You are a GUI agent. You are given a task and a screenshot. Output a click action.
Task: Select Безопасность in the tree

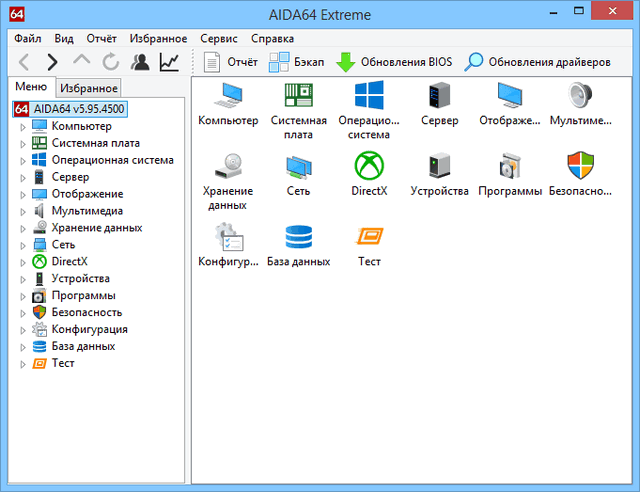tap(87, 312)
